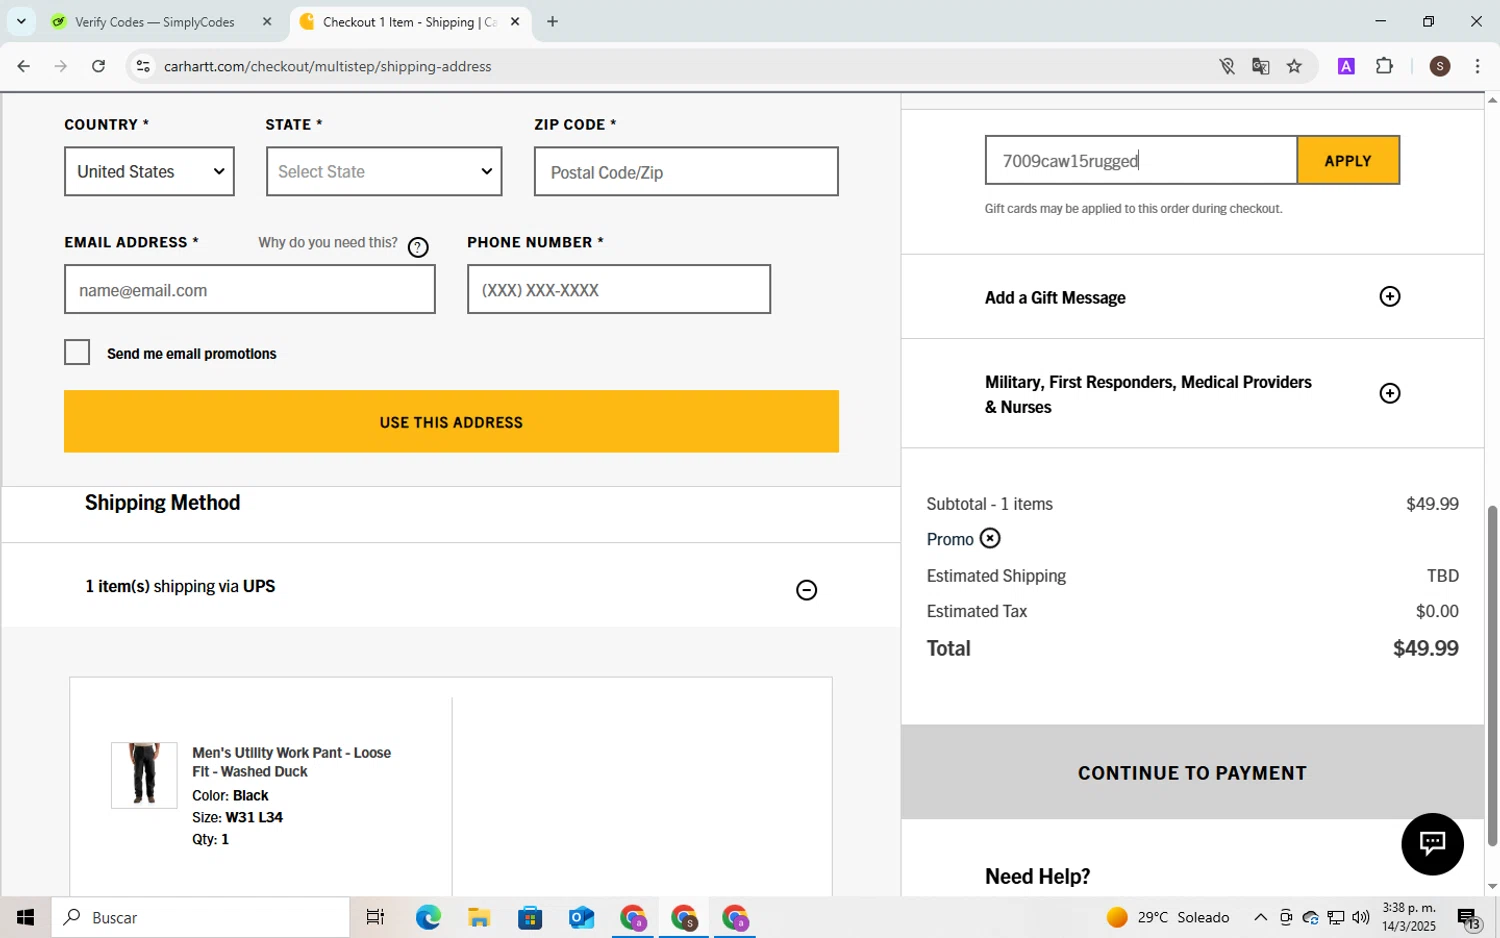Open the Select State dropdown
1500x938 pixels.
pos(384,172)
